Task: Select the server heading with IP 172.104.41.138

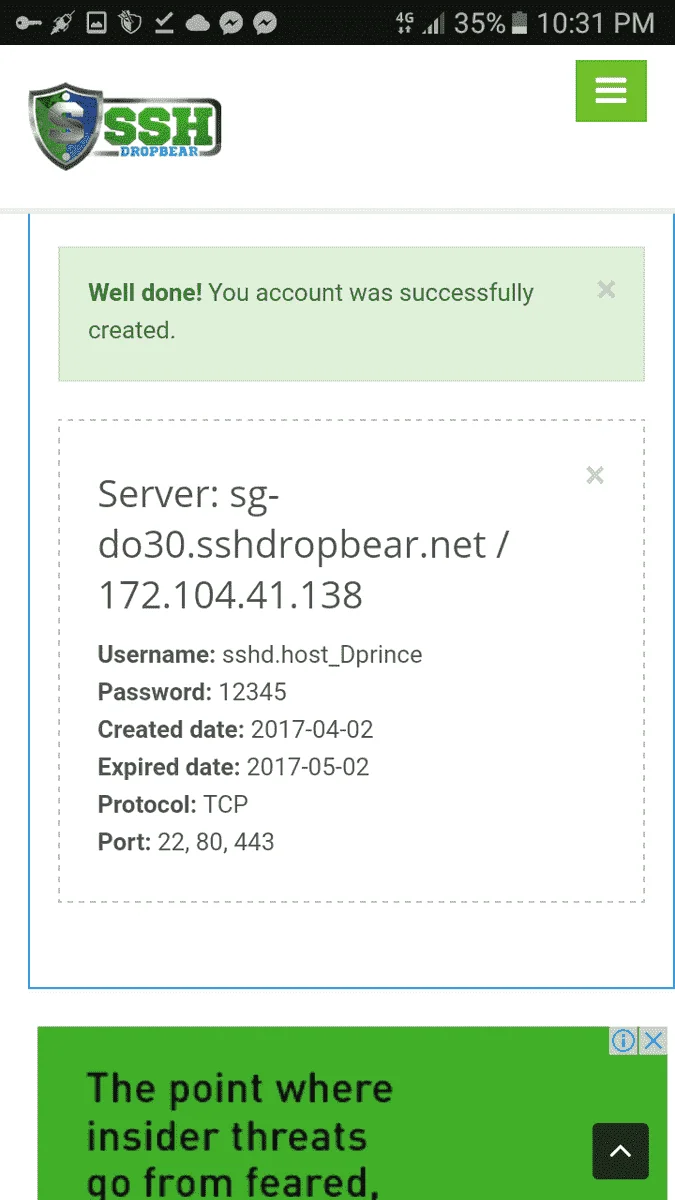Action: pos(304,545)
